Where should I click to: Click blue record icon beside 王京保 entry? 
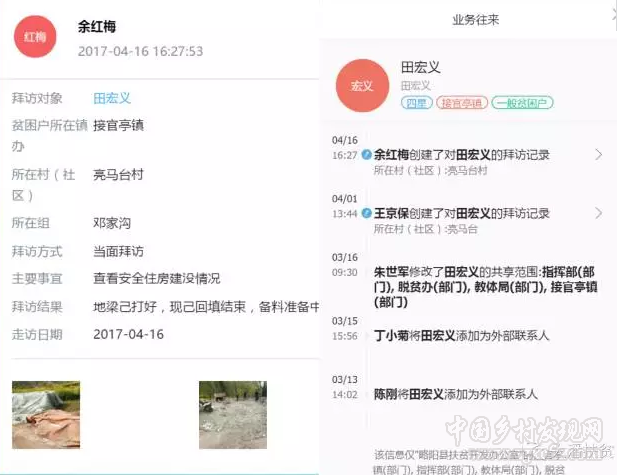(367, 213)
